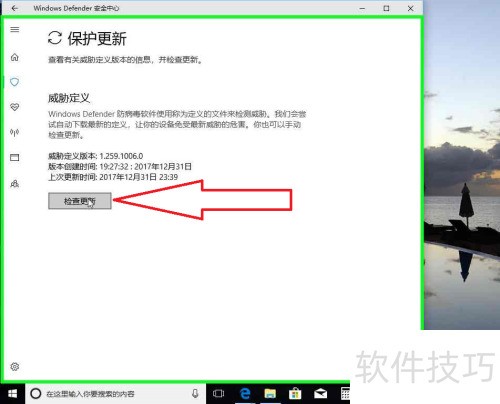Click the 上次更新时间 line
The image size is (500, 404).
click(113, 177)
